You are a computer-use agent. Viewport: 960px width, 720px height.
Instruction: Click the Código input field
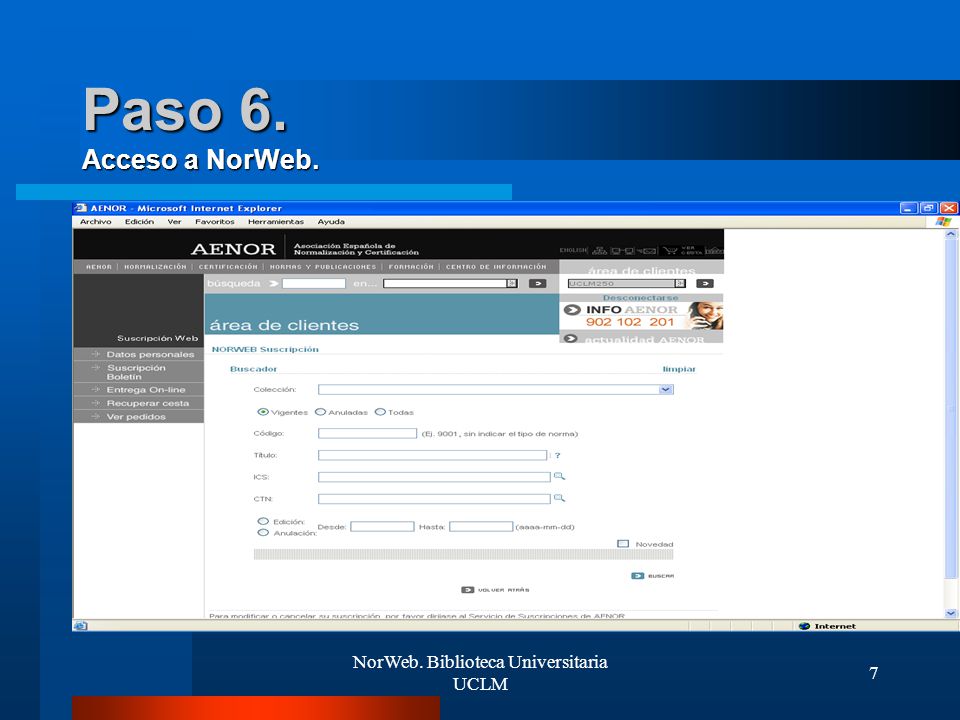coord(367,433)
